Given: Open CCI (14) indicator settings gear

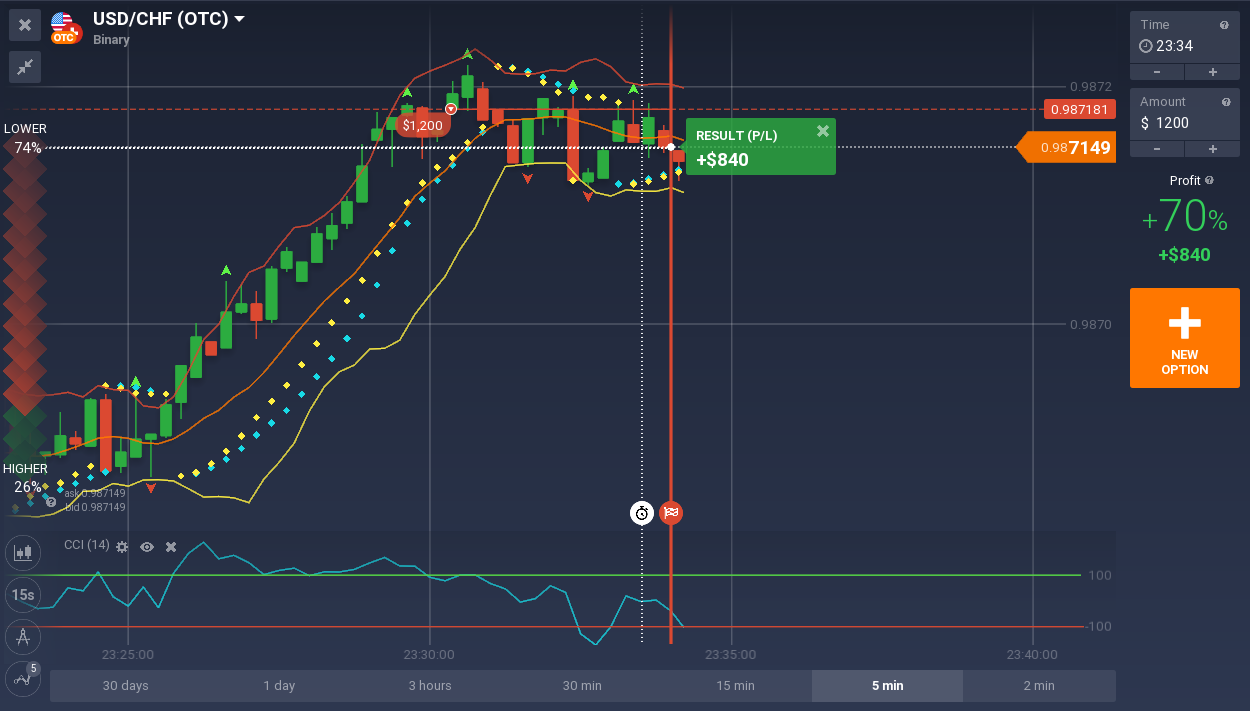Looking at the screenshot, I should (122, 546).
